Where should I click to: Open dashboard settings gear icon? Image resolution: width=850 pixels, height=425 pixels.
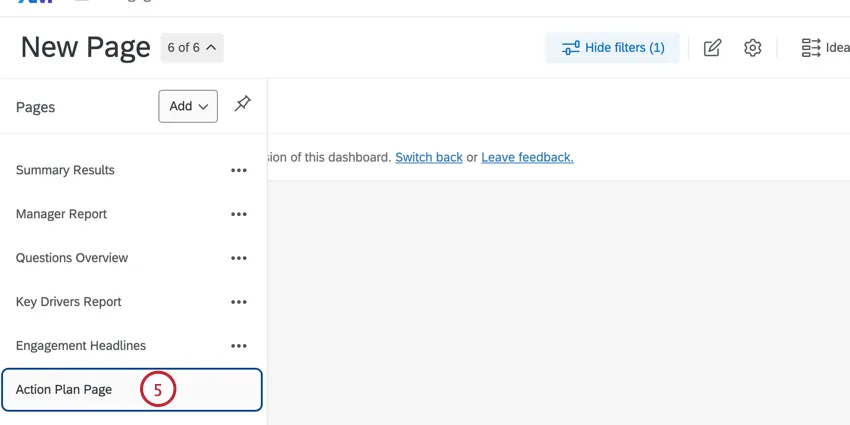(753, 48)
